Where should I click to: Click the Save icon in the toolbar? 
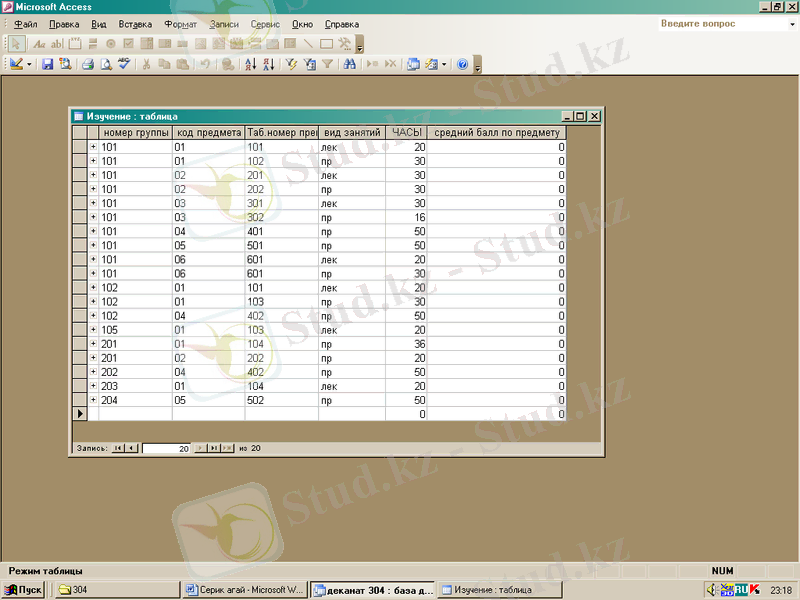pos(47,64)
